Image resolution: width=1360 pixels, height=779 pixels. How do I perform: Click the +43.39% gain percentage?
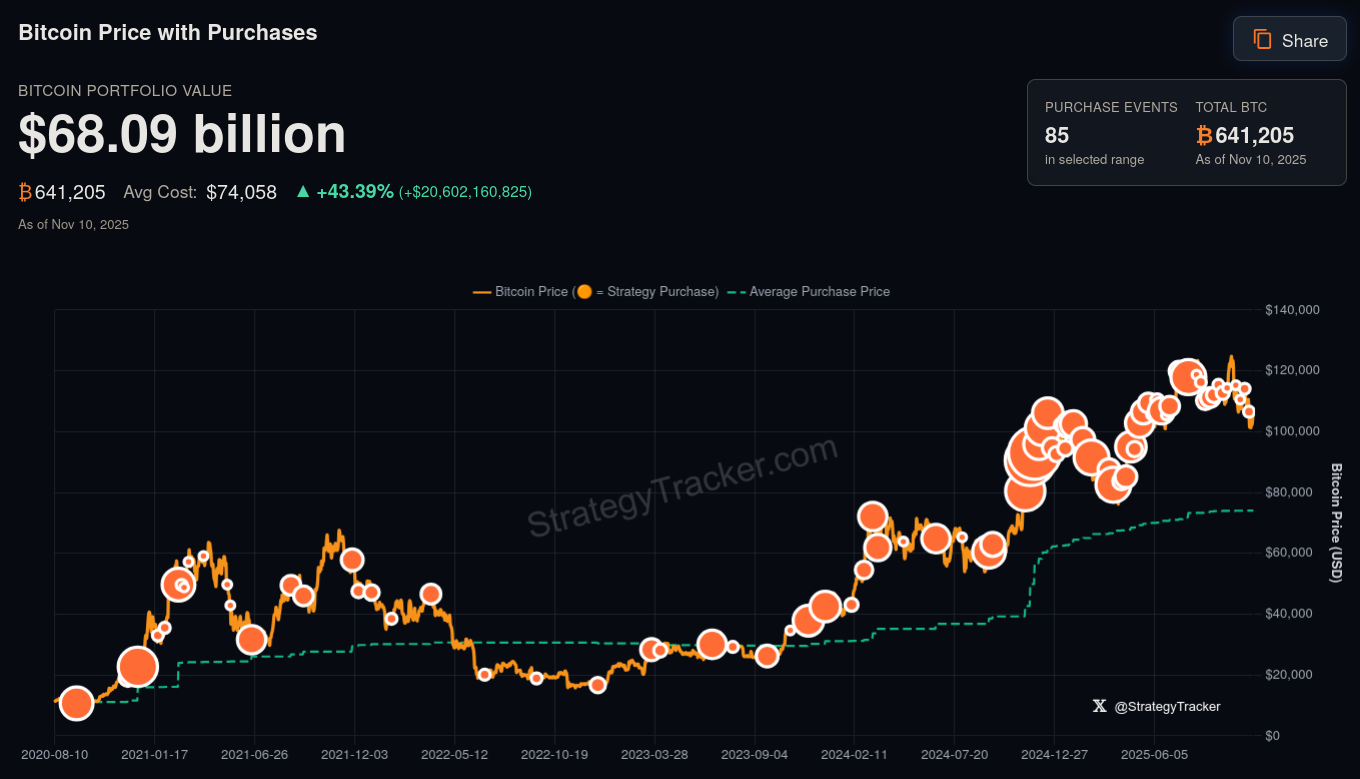[355, 192]
